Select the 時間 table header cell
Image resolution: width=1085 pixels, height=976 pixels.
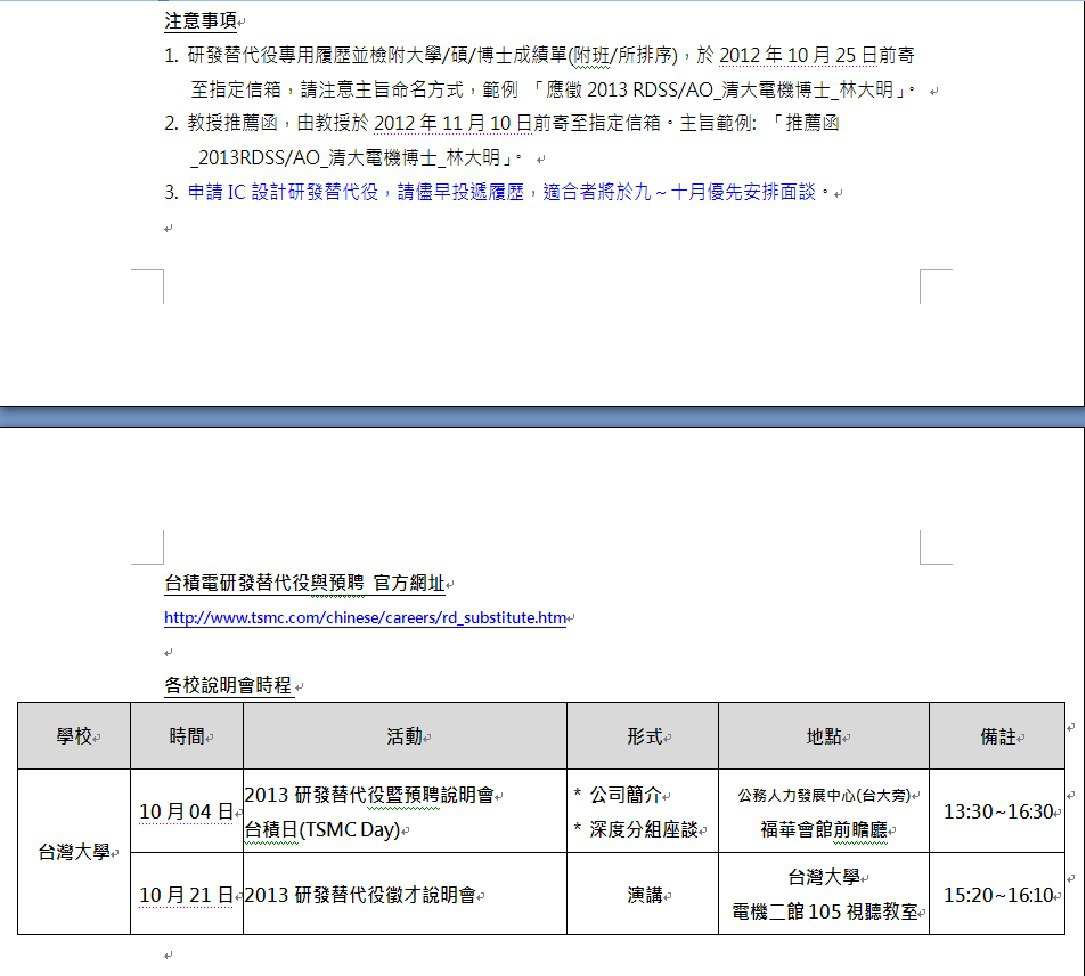point(187,736)
